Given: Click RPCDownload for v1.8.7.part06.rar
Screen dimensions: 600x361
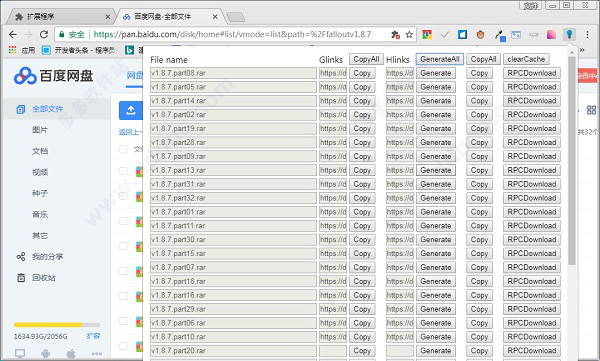Looking at the screenshot, I should 532,323.
